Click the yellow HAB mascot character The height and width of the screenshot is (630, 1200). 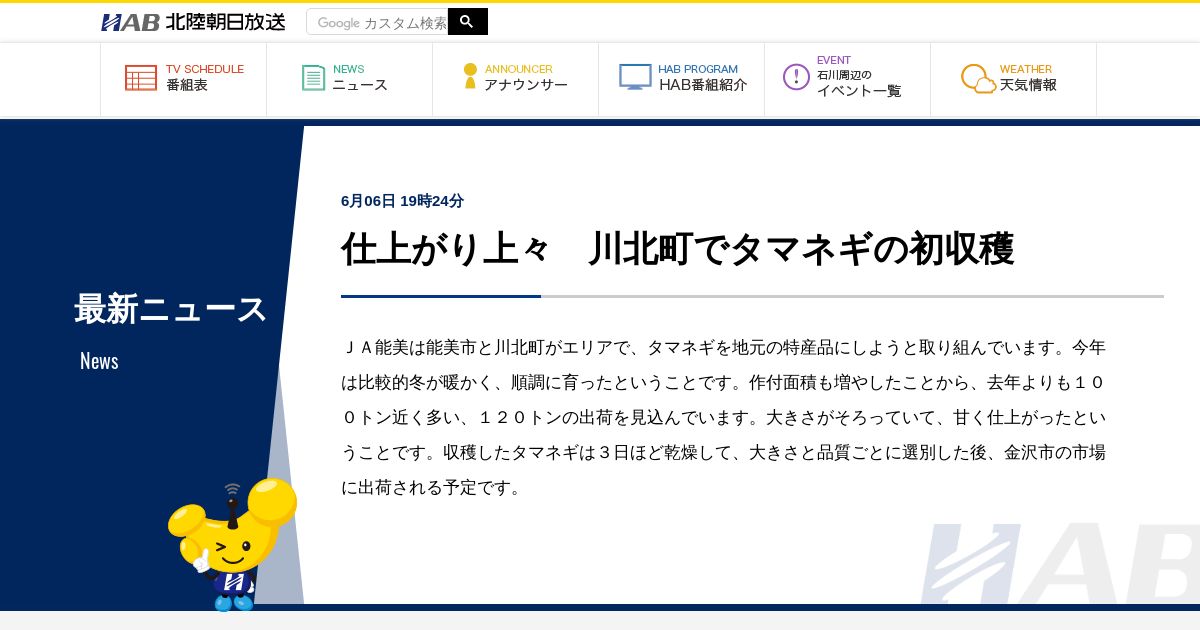232,544
